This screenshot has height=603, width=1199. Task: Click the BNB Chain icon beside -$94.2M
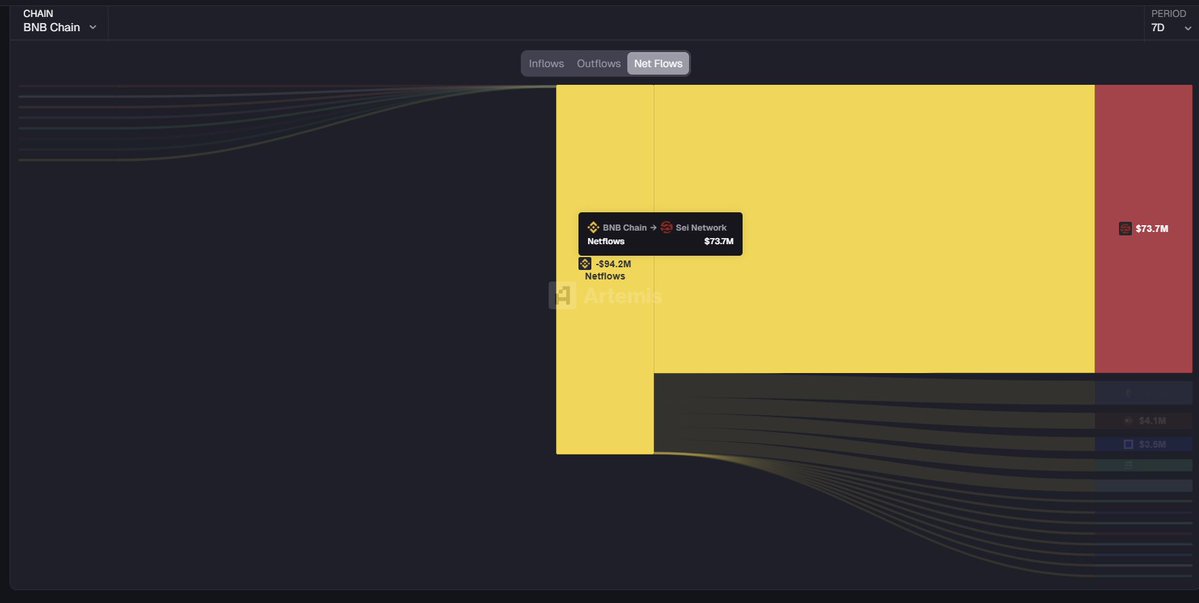point(585,264)
